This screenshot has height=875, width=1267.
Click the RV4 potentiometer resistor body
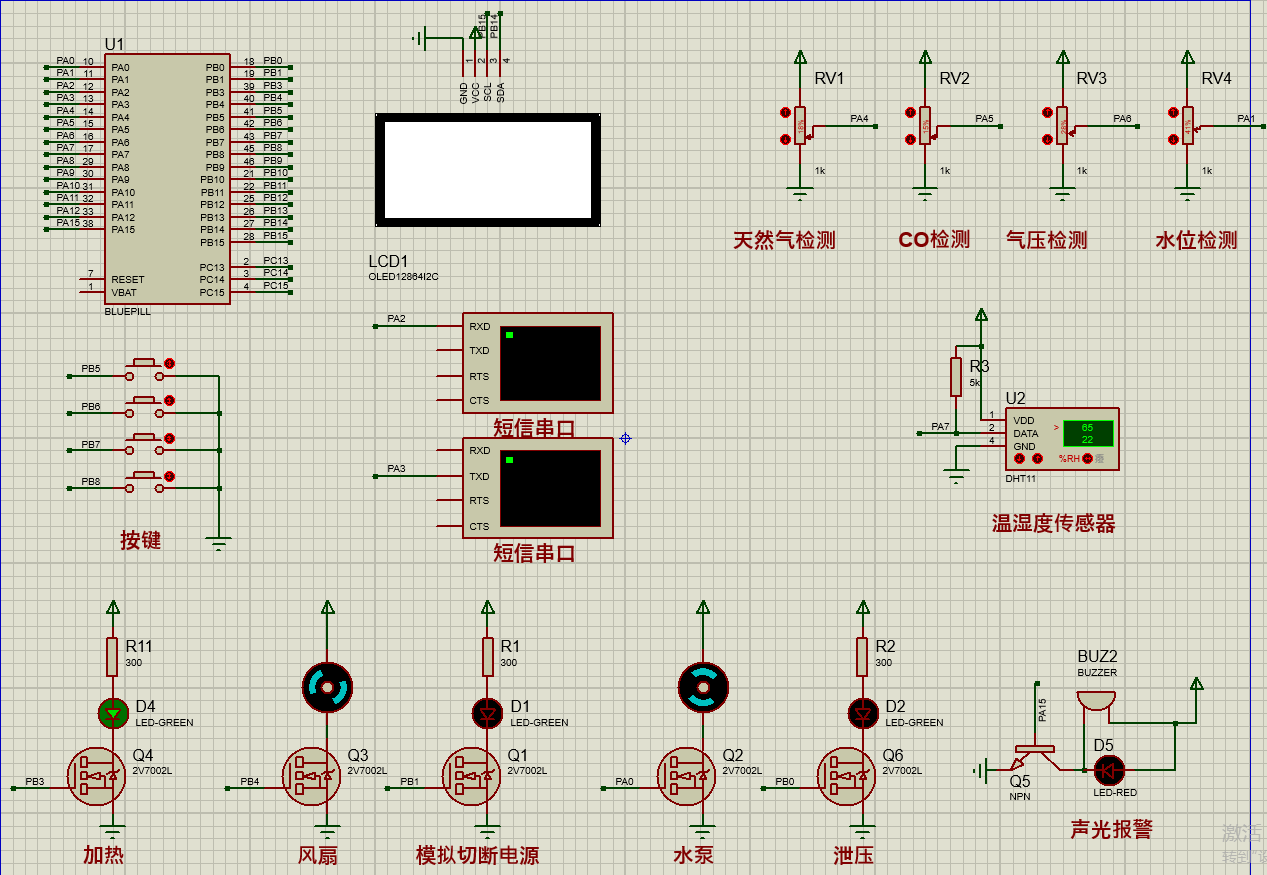[1187, 125]
